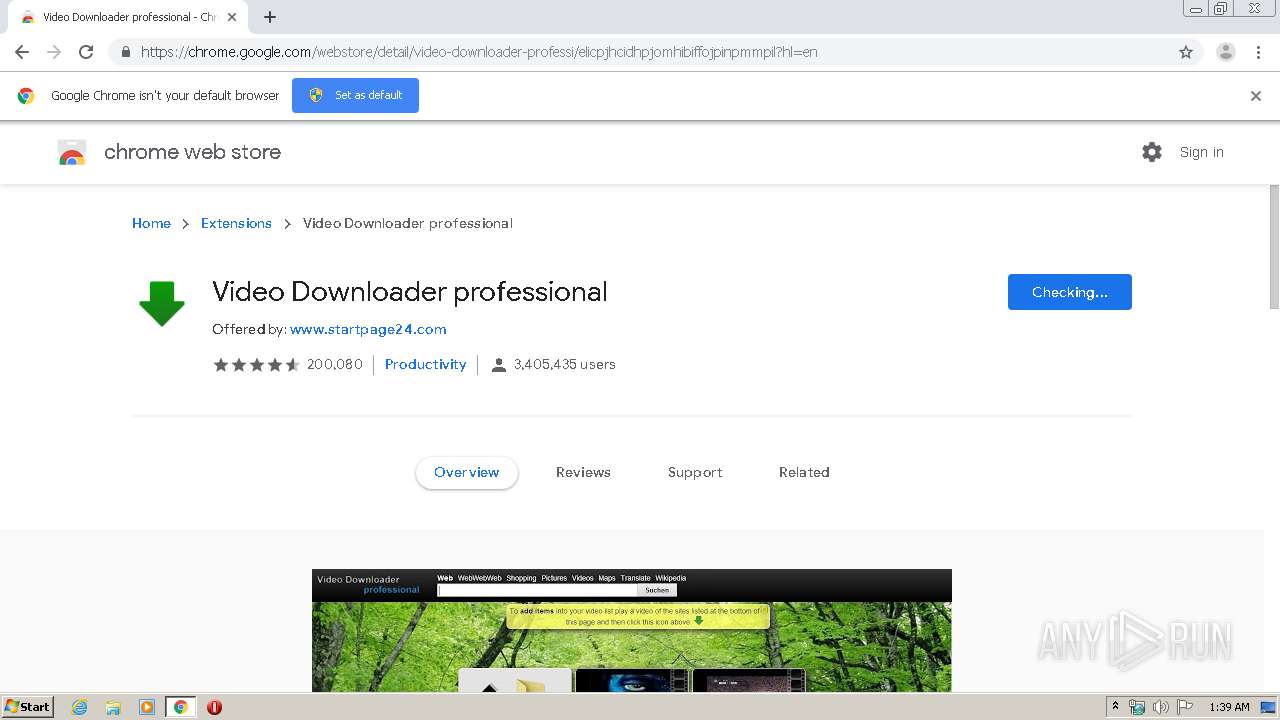Click the Chrome taskbar icon
Screen dimensions: 1280x720
coord(180,707)
